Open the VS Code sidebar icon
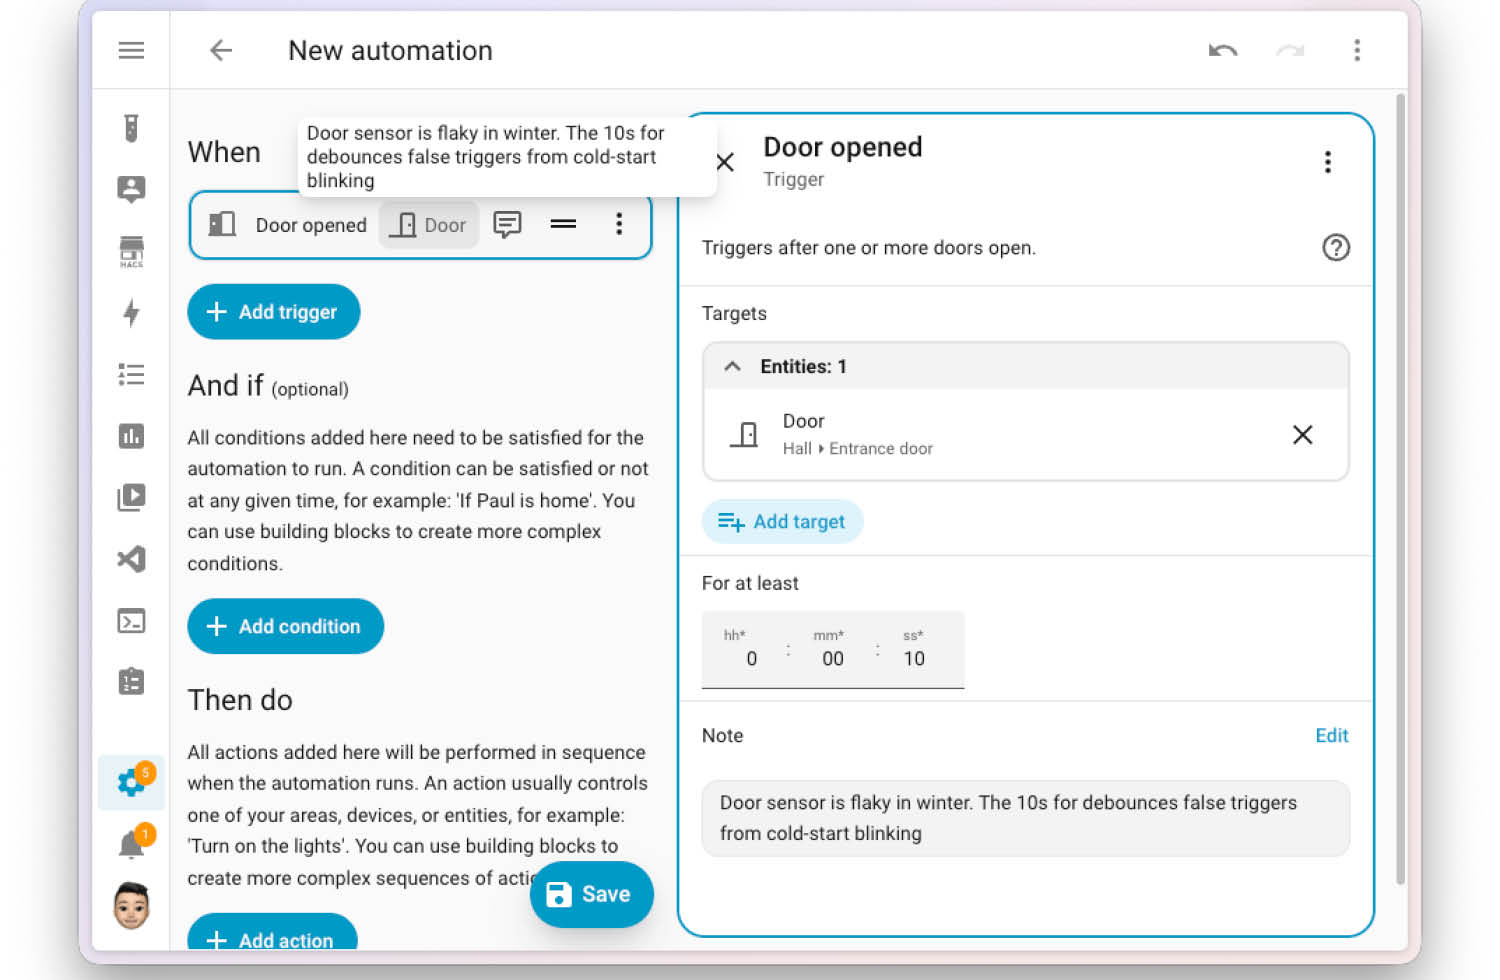Screen dimensions: 1500x980 pyautogui.click(x=131, y=559)
